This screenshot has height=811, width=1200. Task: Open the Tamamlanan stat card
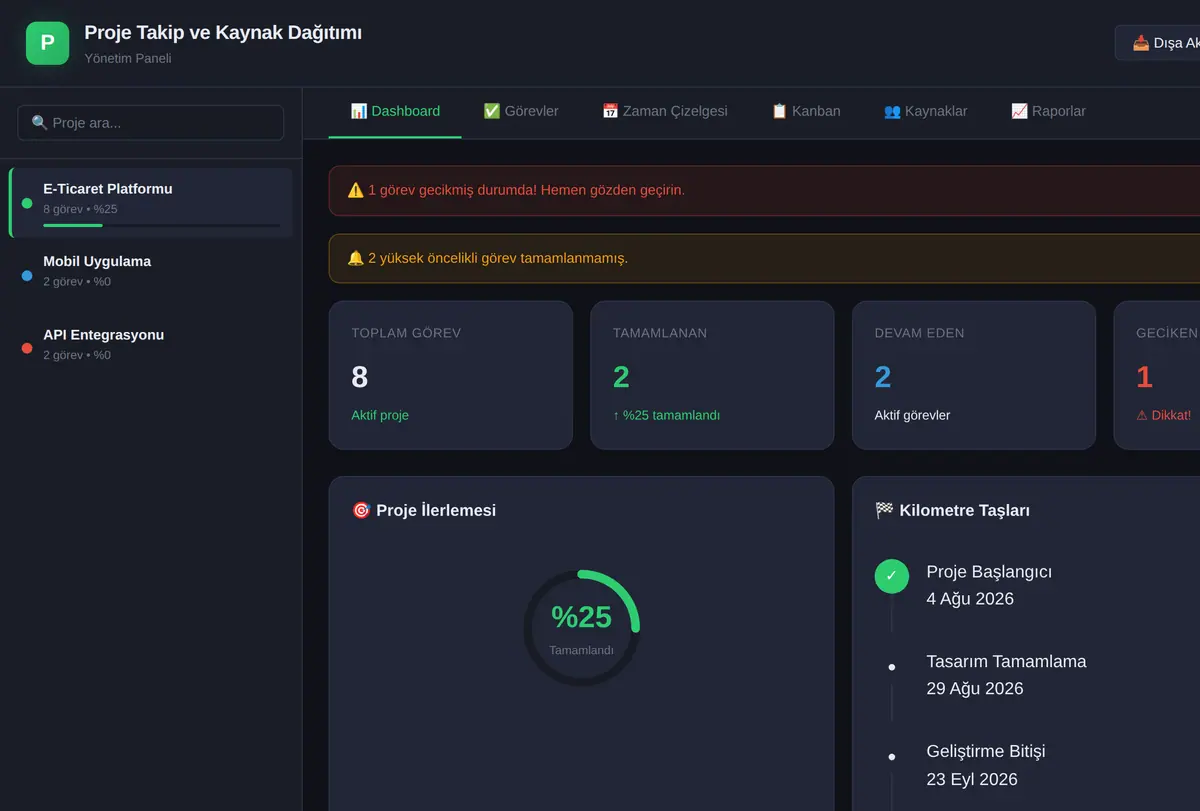coord(712,375)
